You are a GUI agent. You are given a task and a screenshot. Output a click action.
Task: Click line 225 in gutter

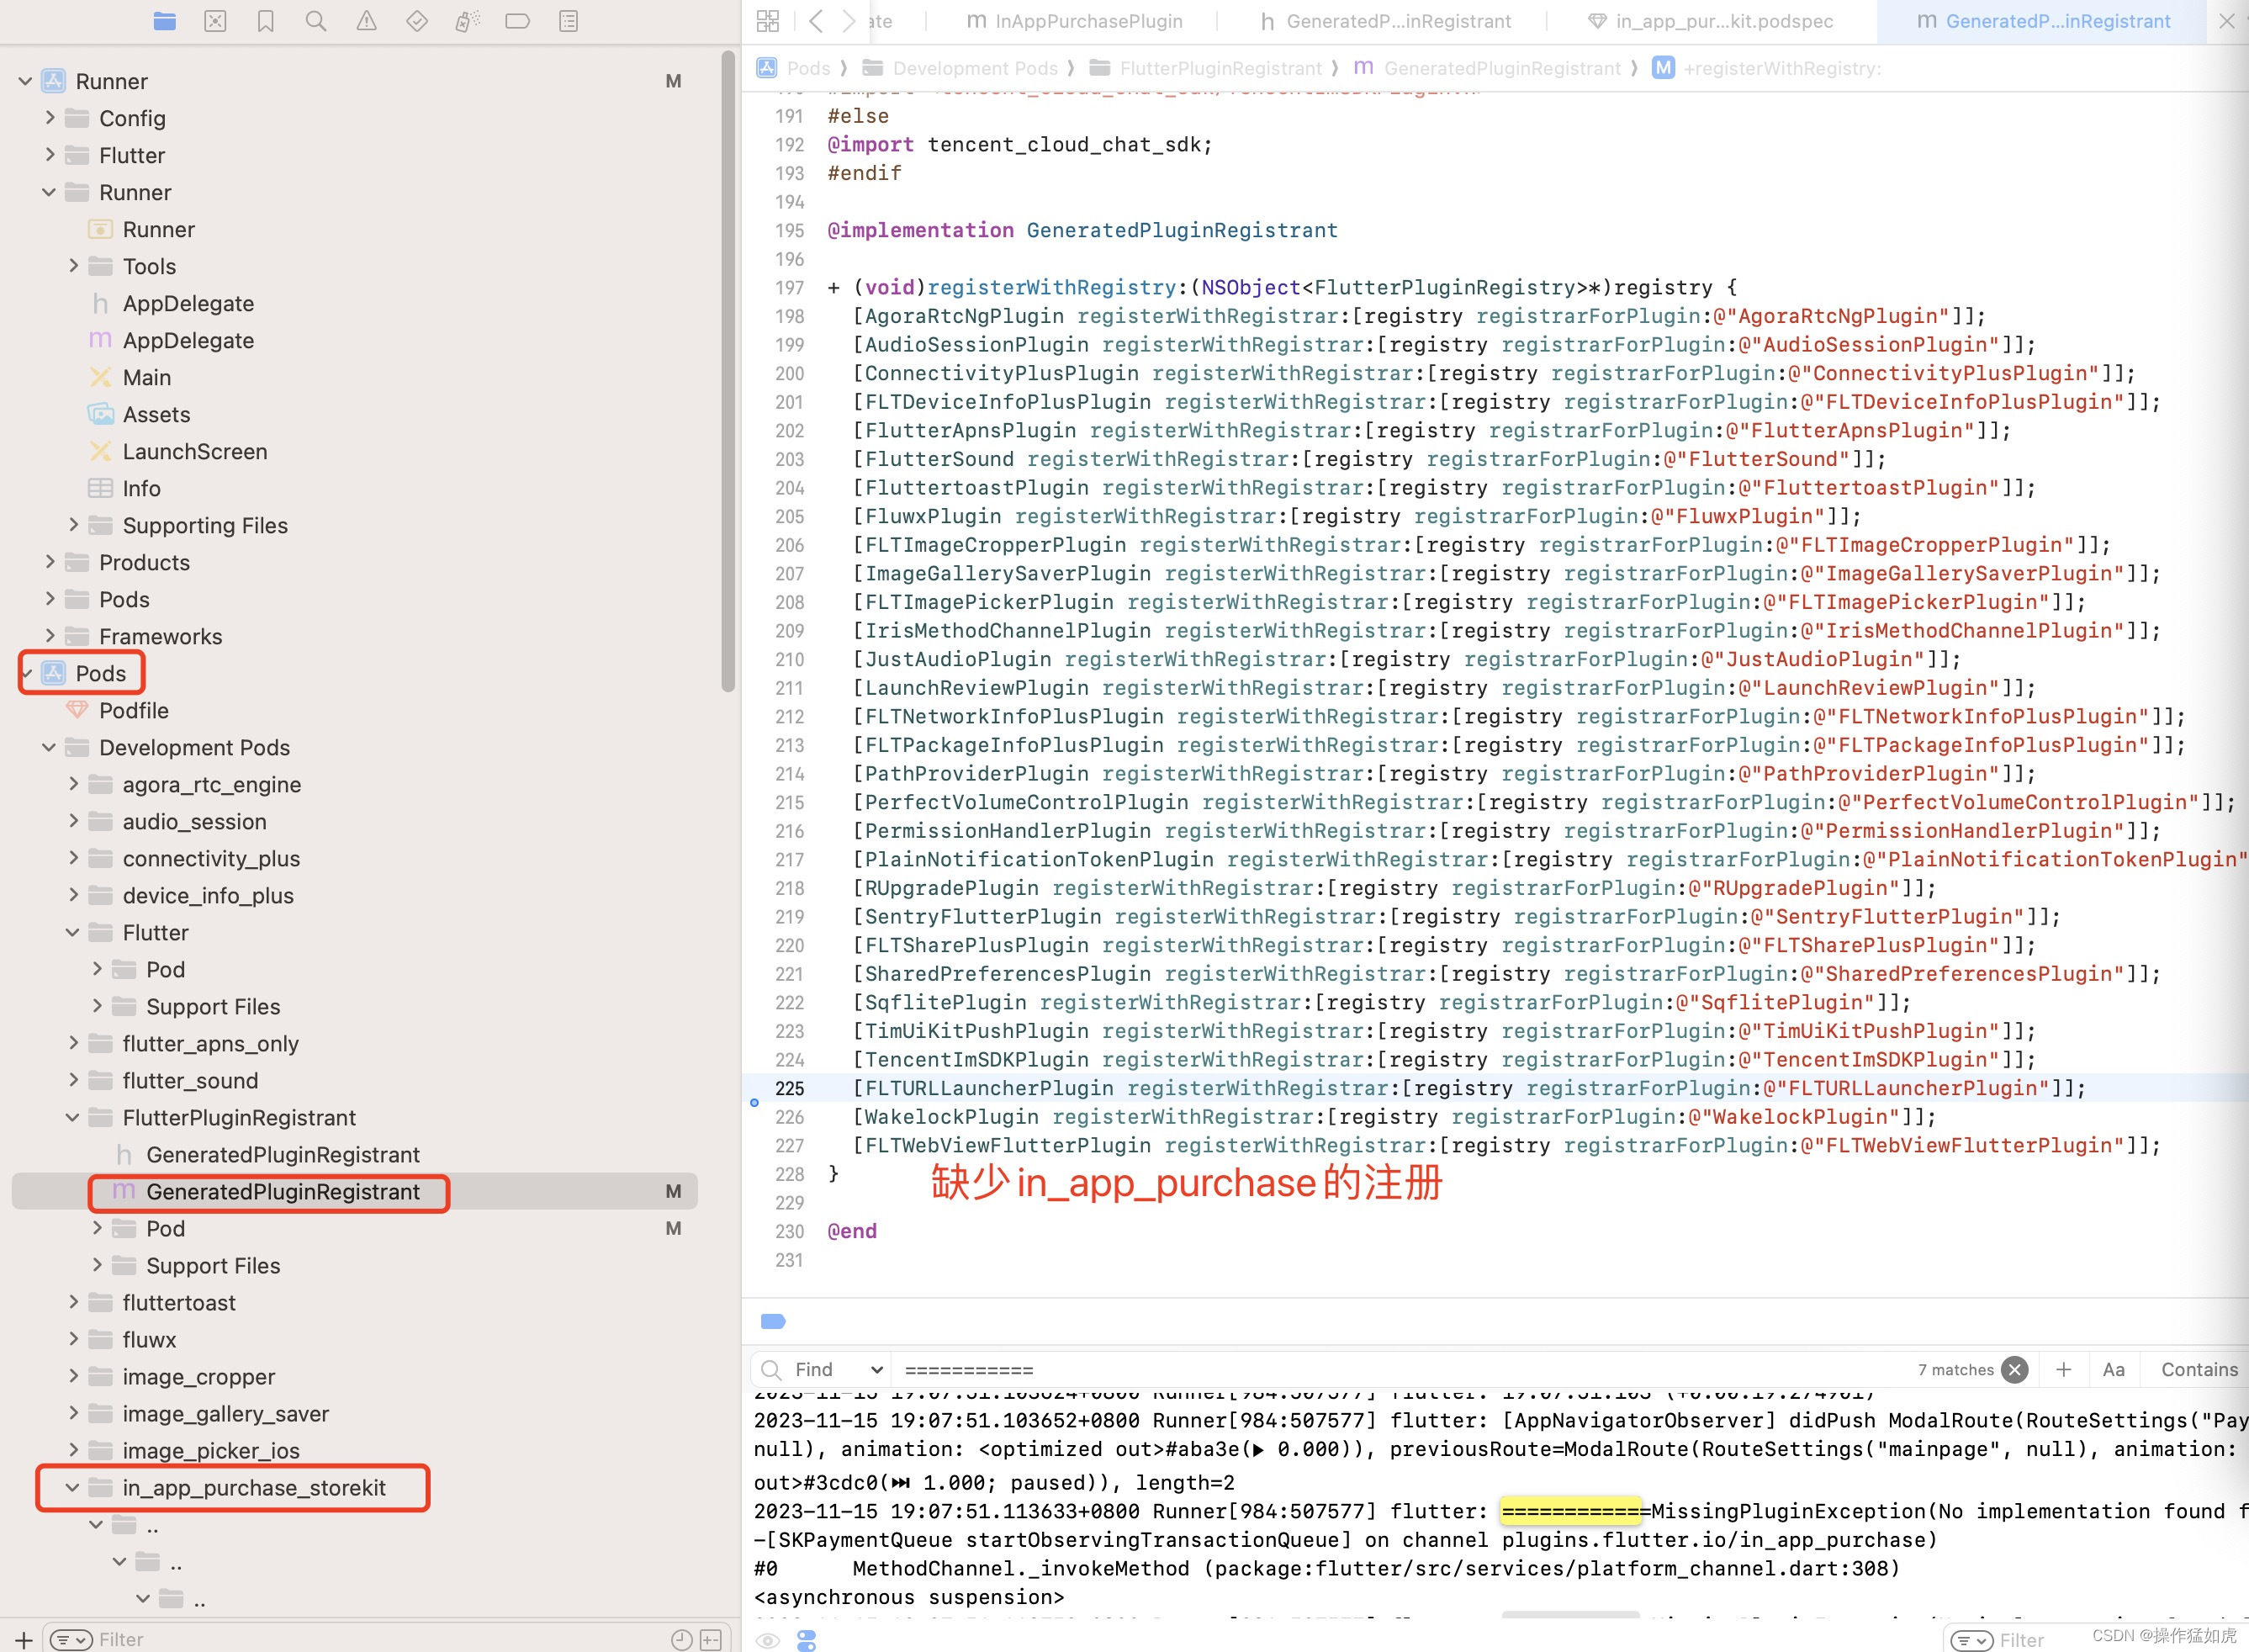(x=789, y=1088)
